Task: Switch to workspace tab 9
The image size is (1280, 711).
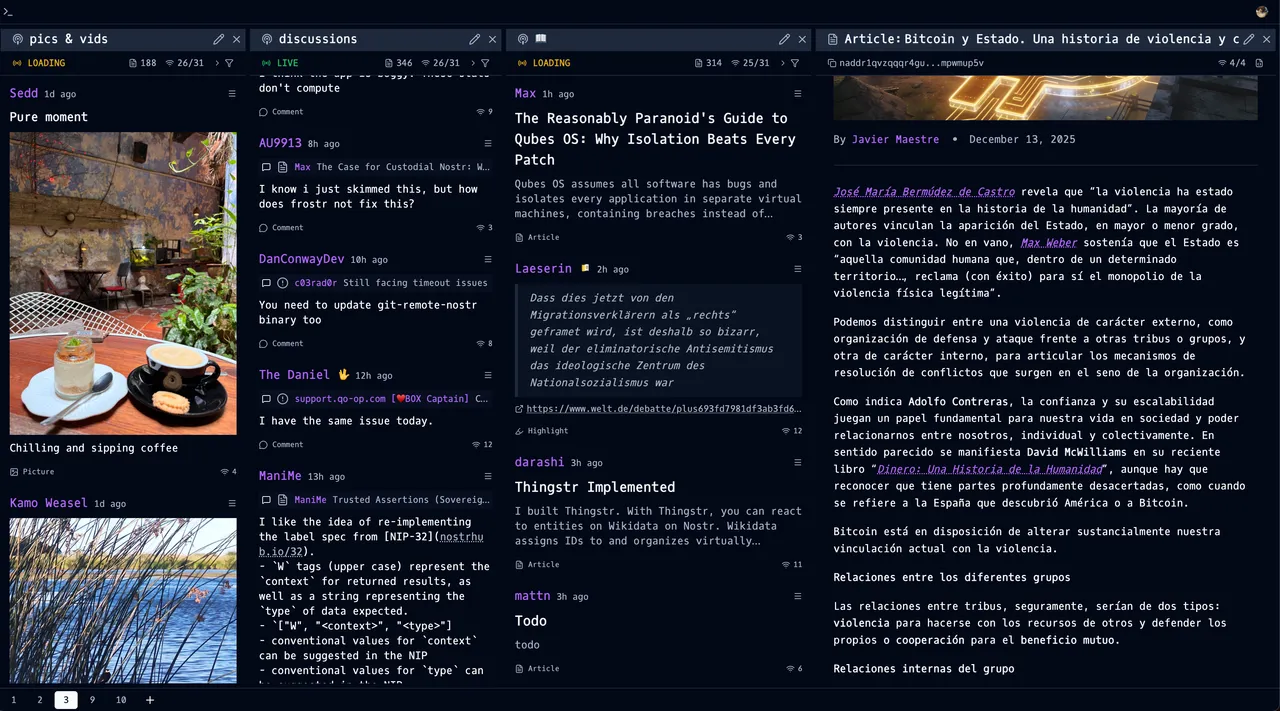Action: point(92,700)
